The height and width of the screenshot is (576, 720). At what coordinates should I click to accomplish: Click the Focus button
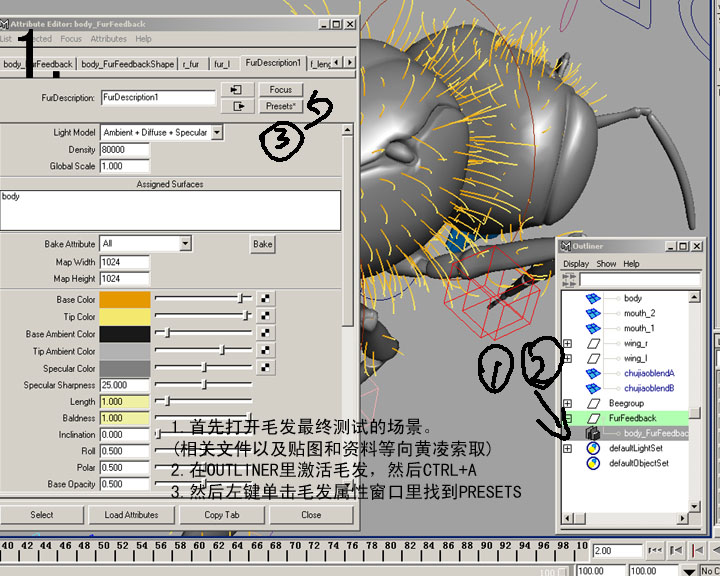coord(281,90)
